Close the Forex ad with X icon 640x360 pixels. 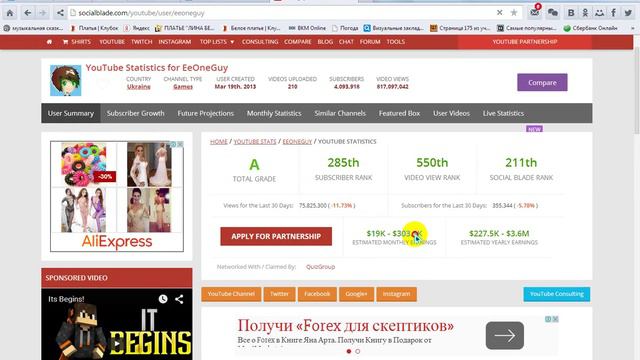pos(556,319)
